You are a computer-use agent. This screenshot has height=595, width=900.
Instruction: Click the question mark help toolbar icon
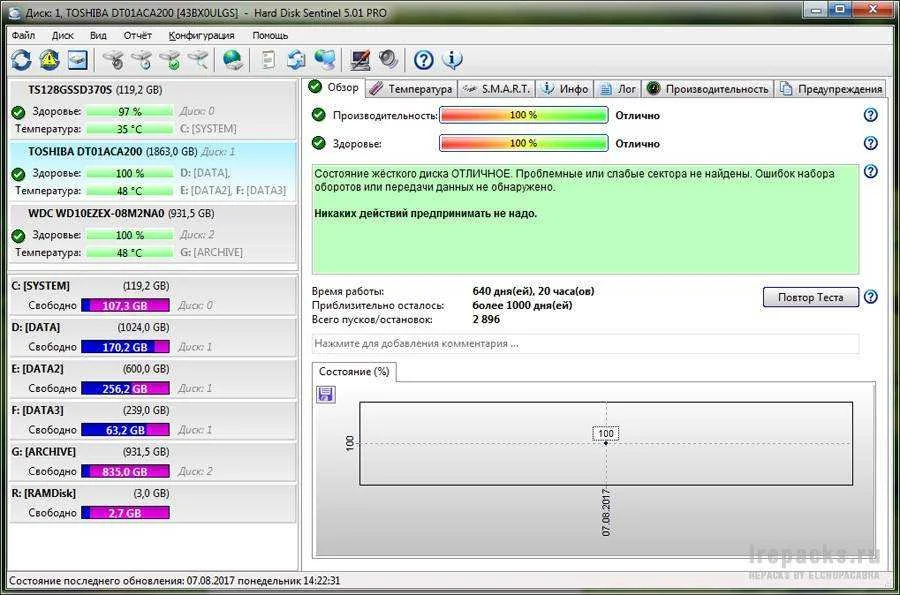[x=424, y=60]
